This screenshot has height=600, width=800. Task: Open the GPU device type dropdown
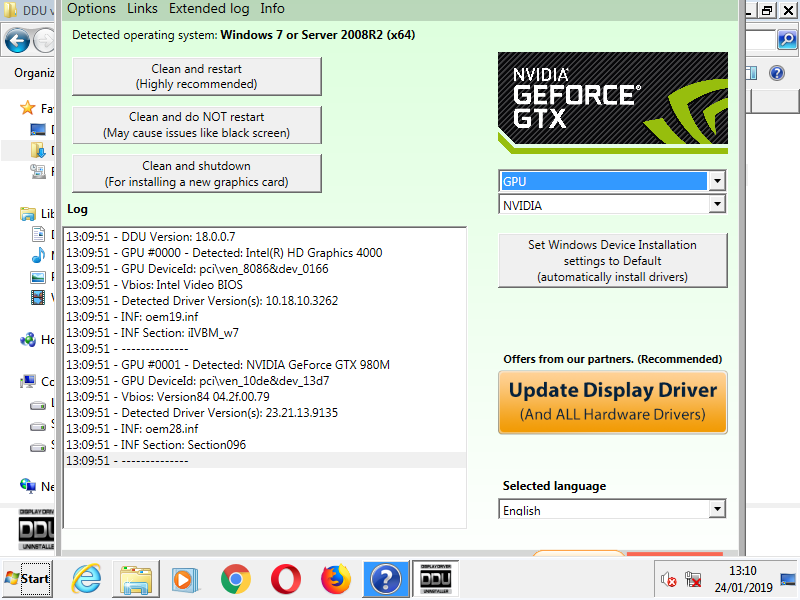(717, 181)
